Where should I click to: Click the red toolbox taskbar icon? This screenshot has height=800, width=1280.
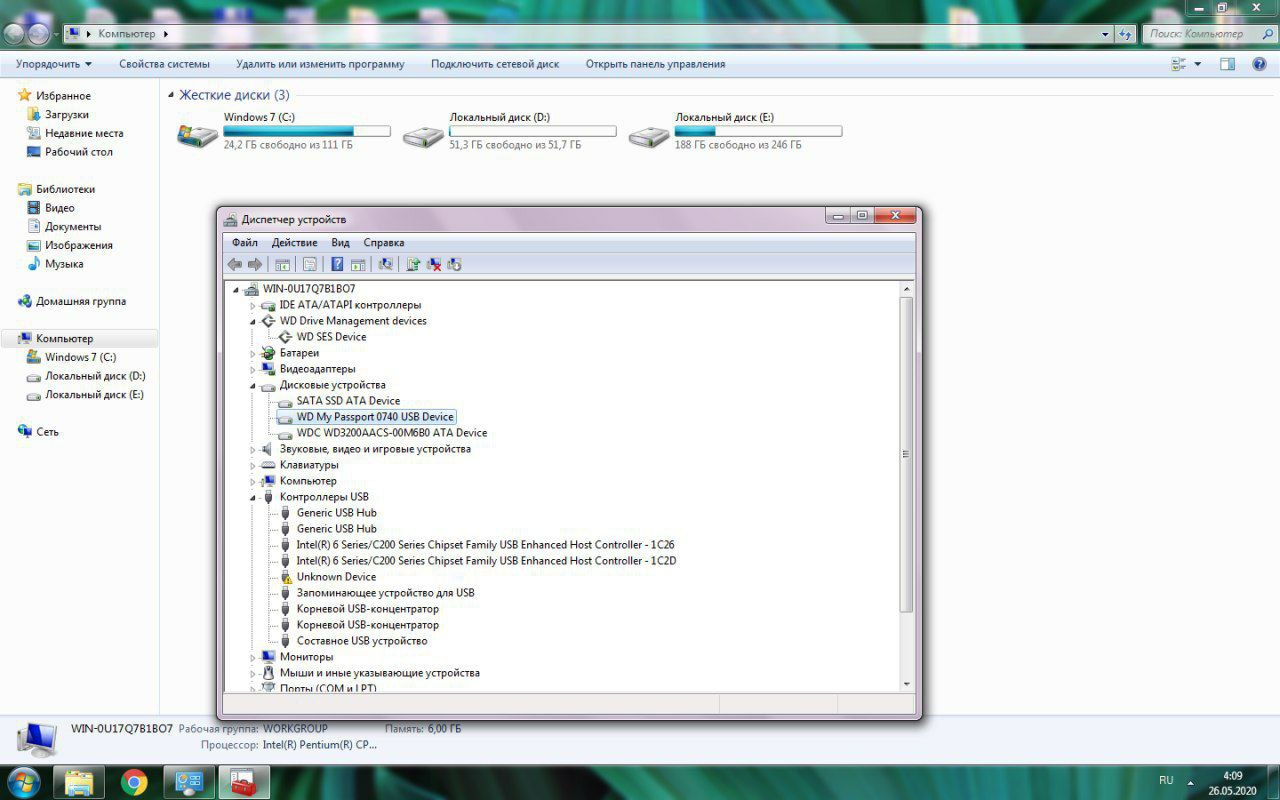click(x=243, y=781)
